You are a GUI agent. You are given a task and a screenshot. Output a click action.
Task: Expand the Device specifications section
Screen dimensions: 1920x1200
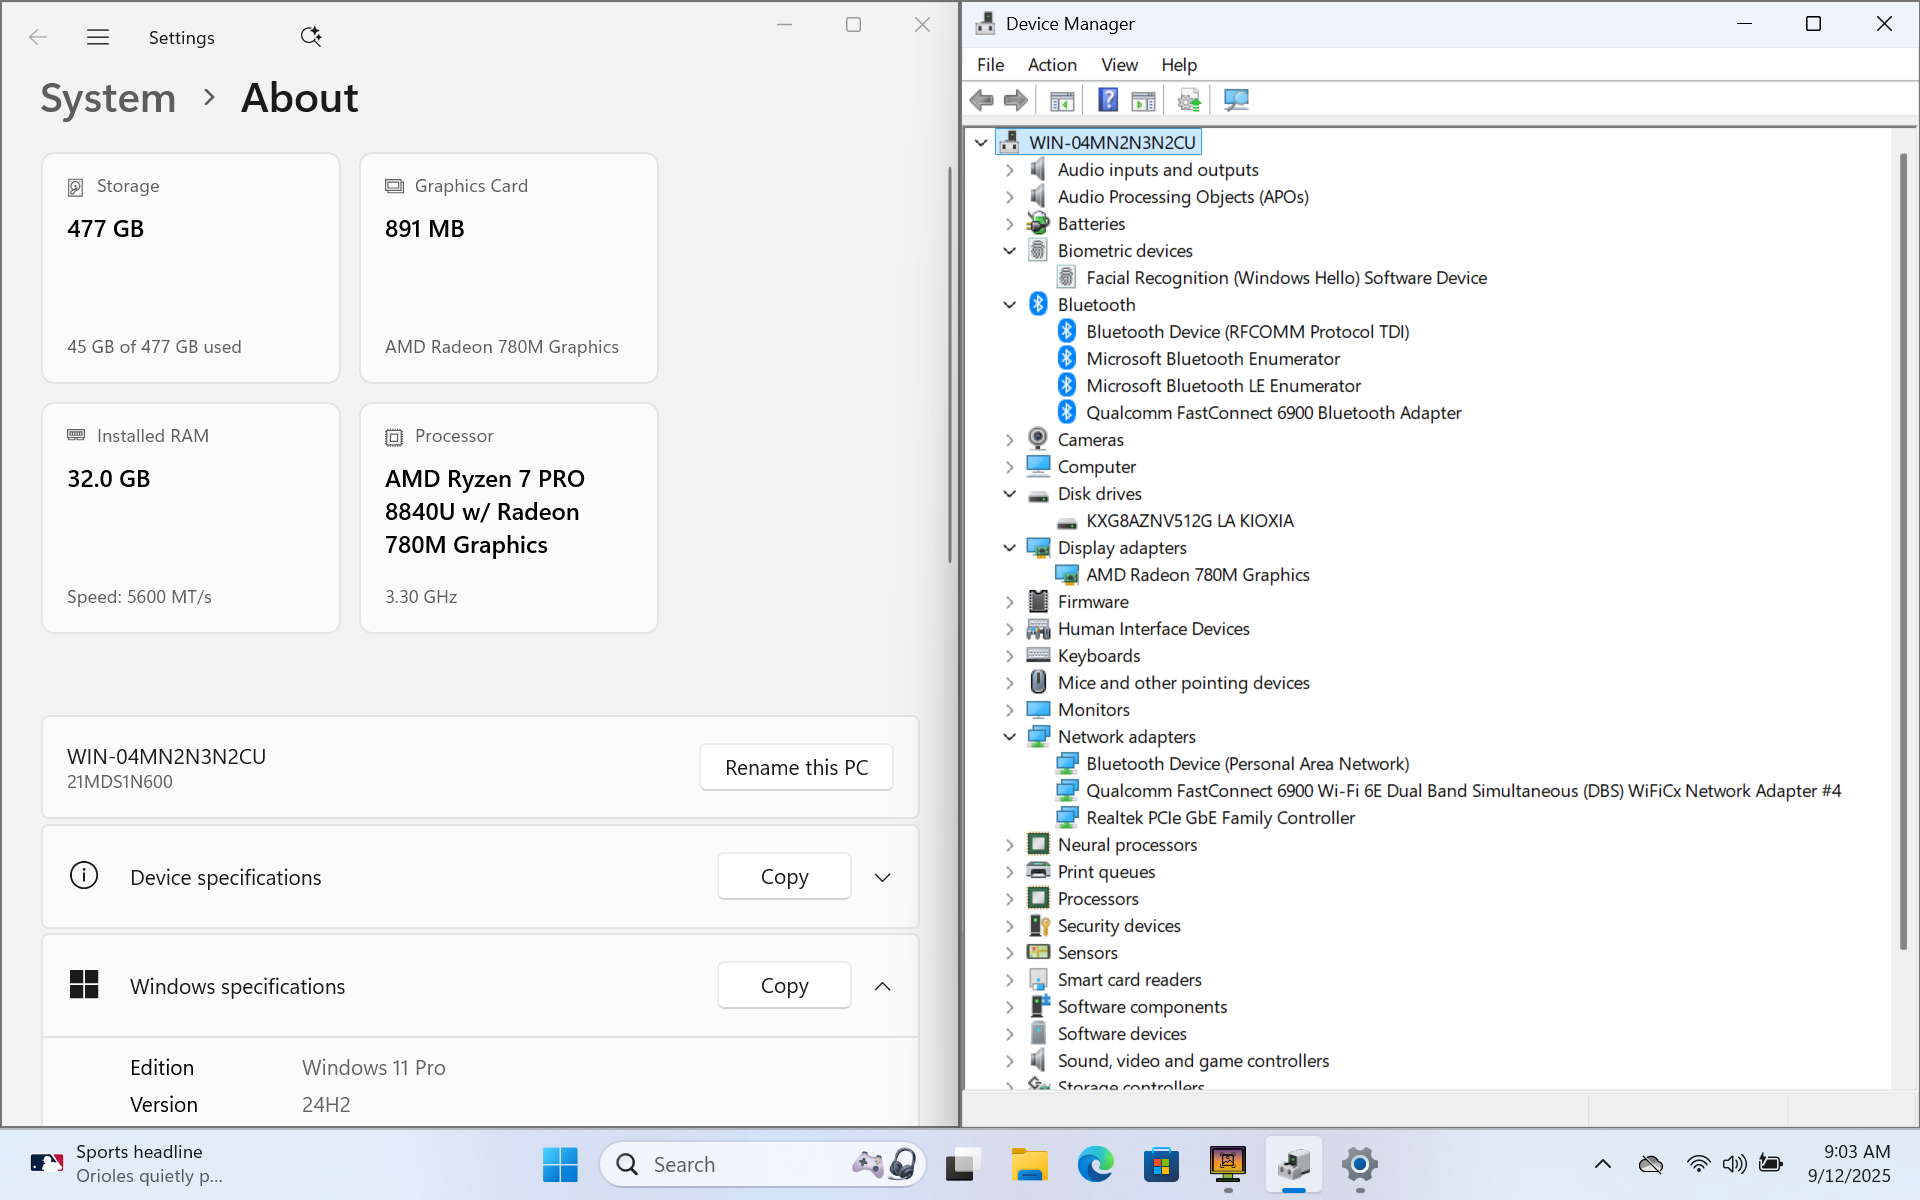(x=882, y=877)
